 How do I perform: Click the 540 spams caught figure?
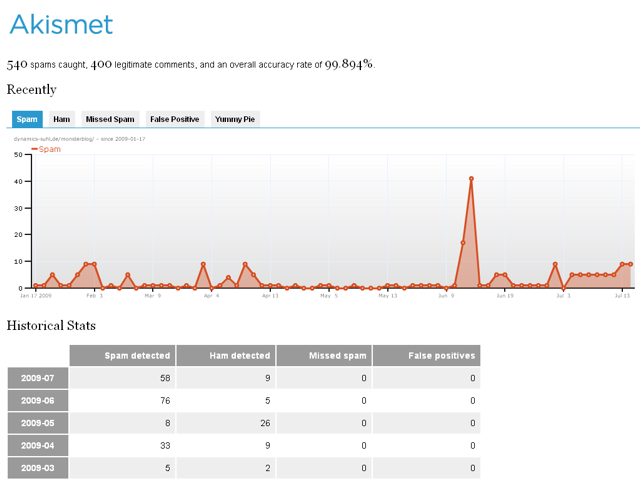(17, 64)
